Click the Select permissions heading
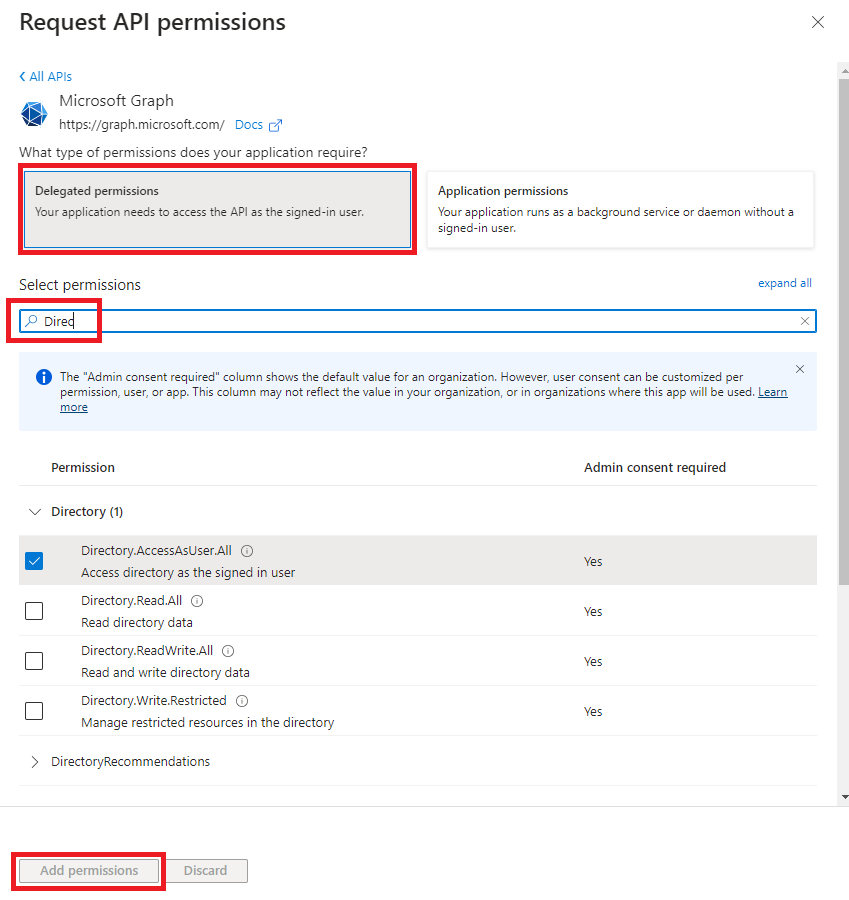 coord(80,285)
